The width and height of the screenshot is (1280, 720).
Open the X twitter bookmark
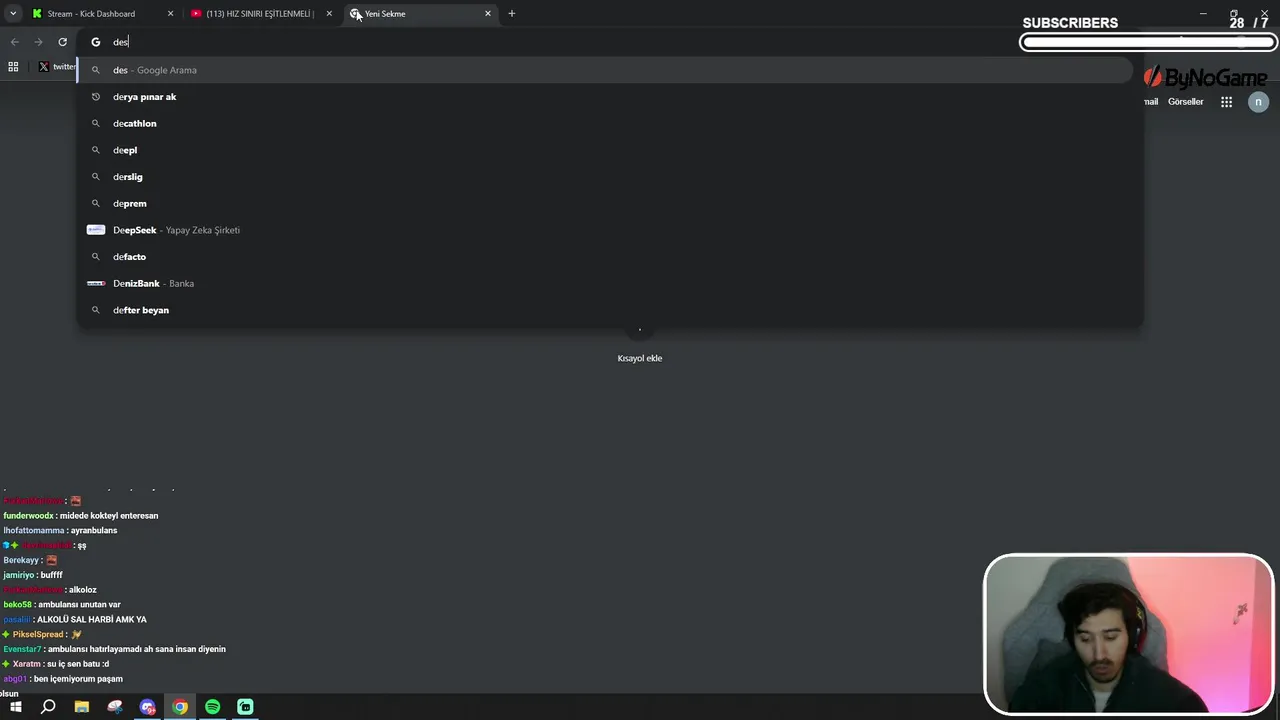(x=56, y=67)
